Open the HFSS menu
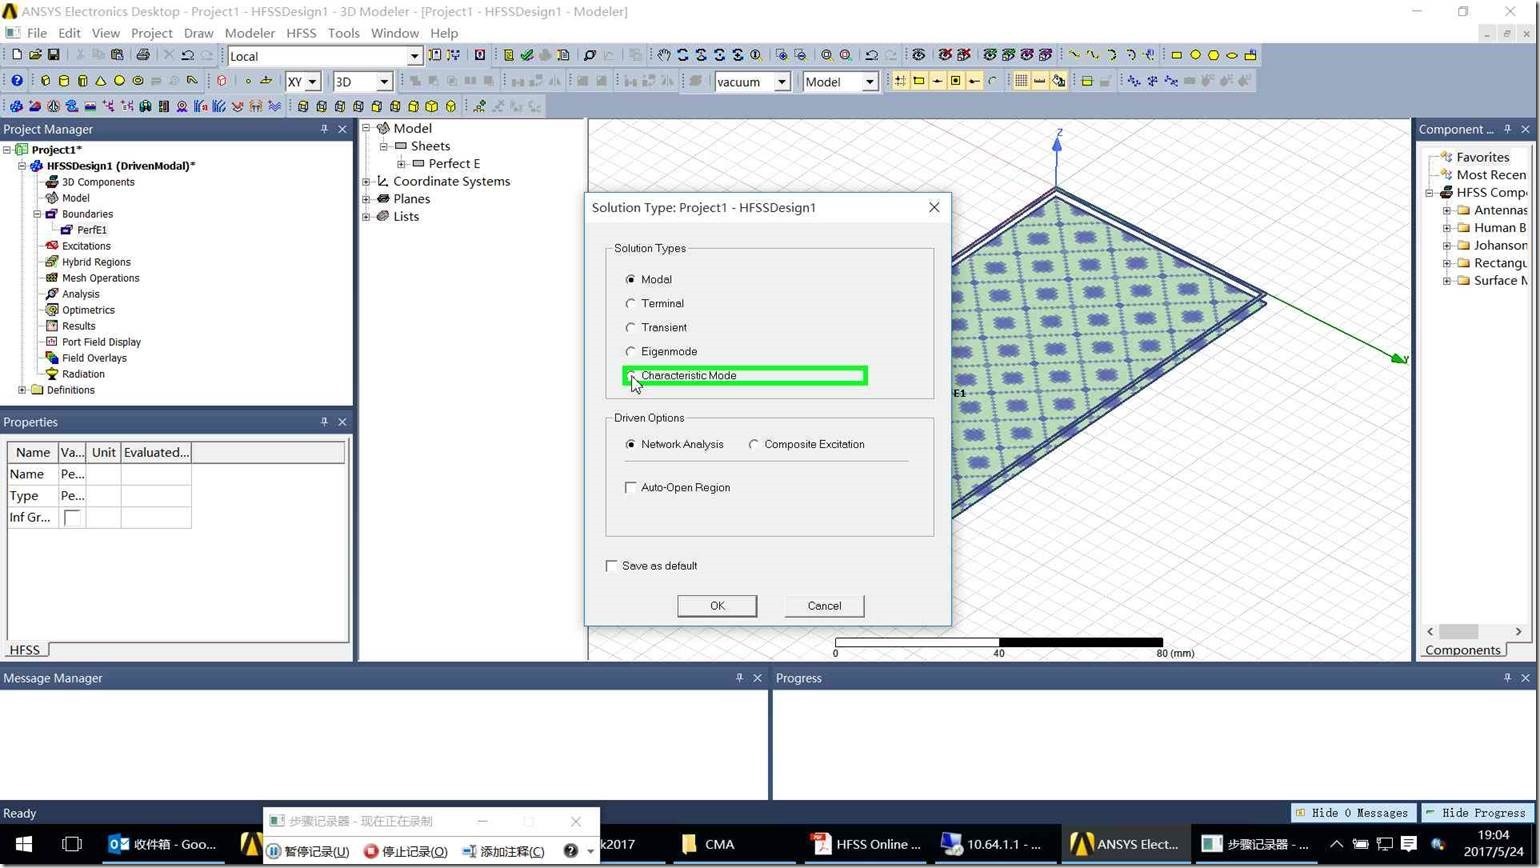The height and width of the screenshot is (868, 1540). point(301,33)
